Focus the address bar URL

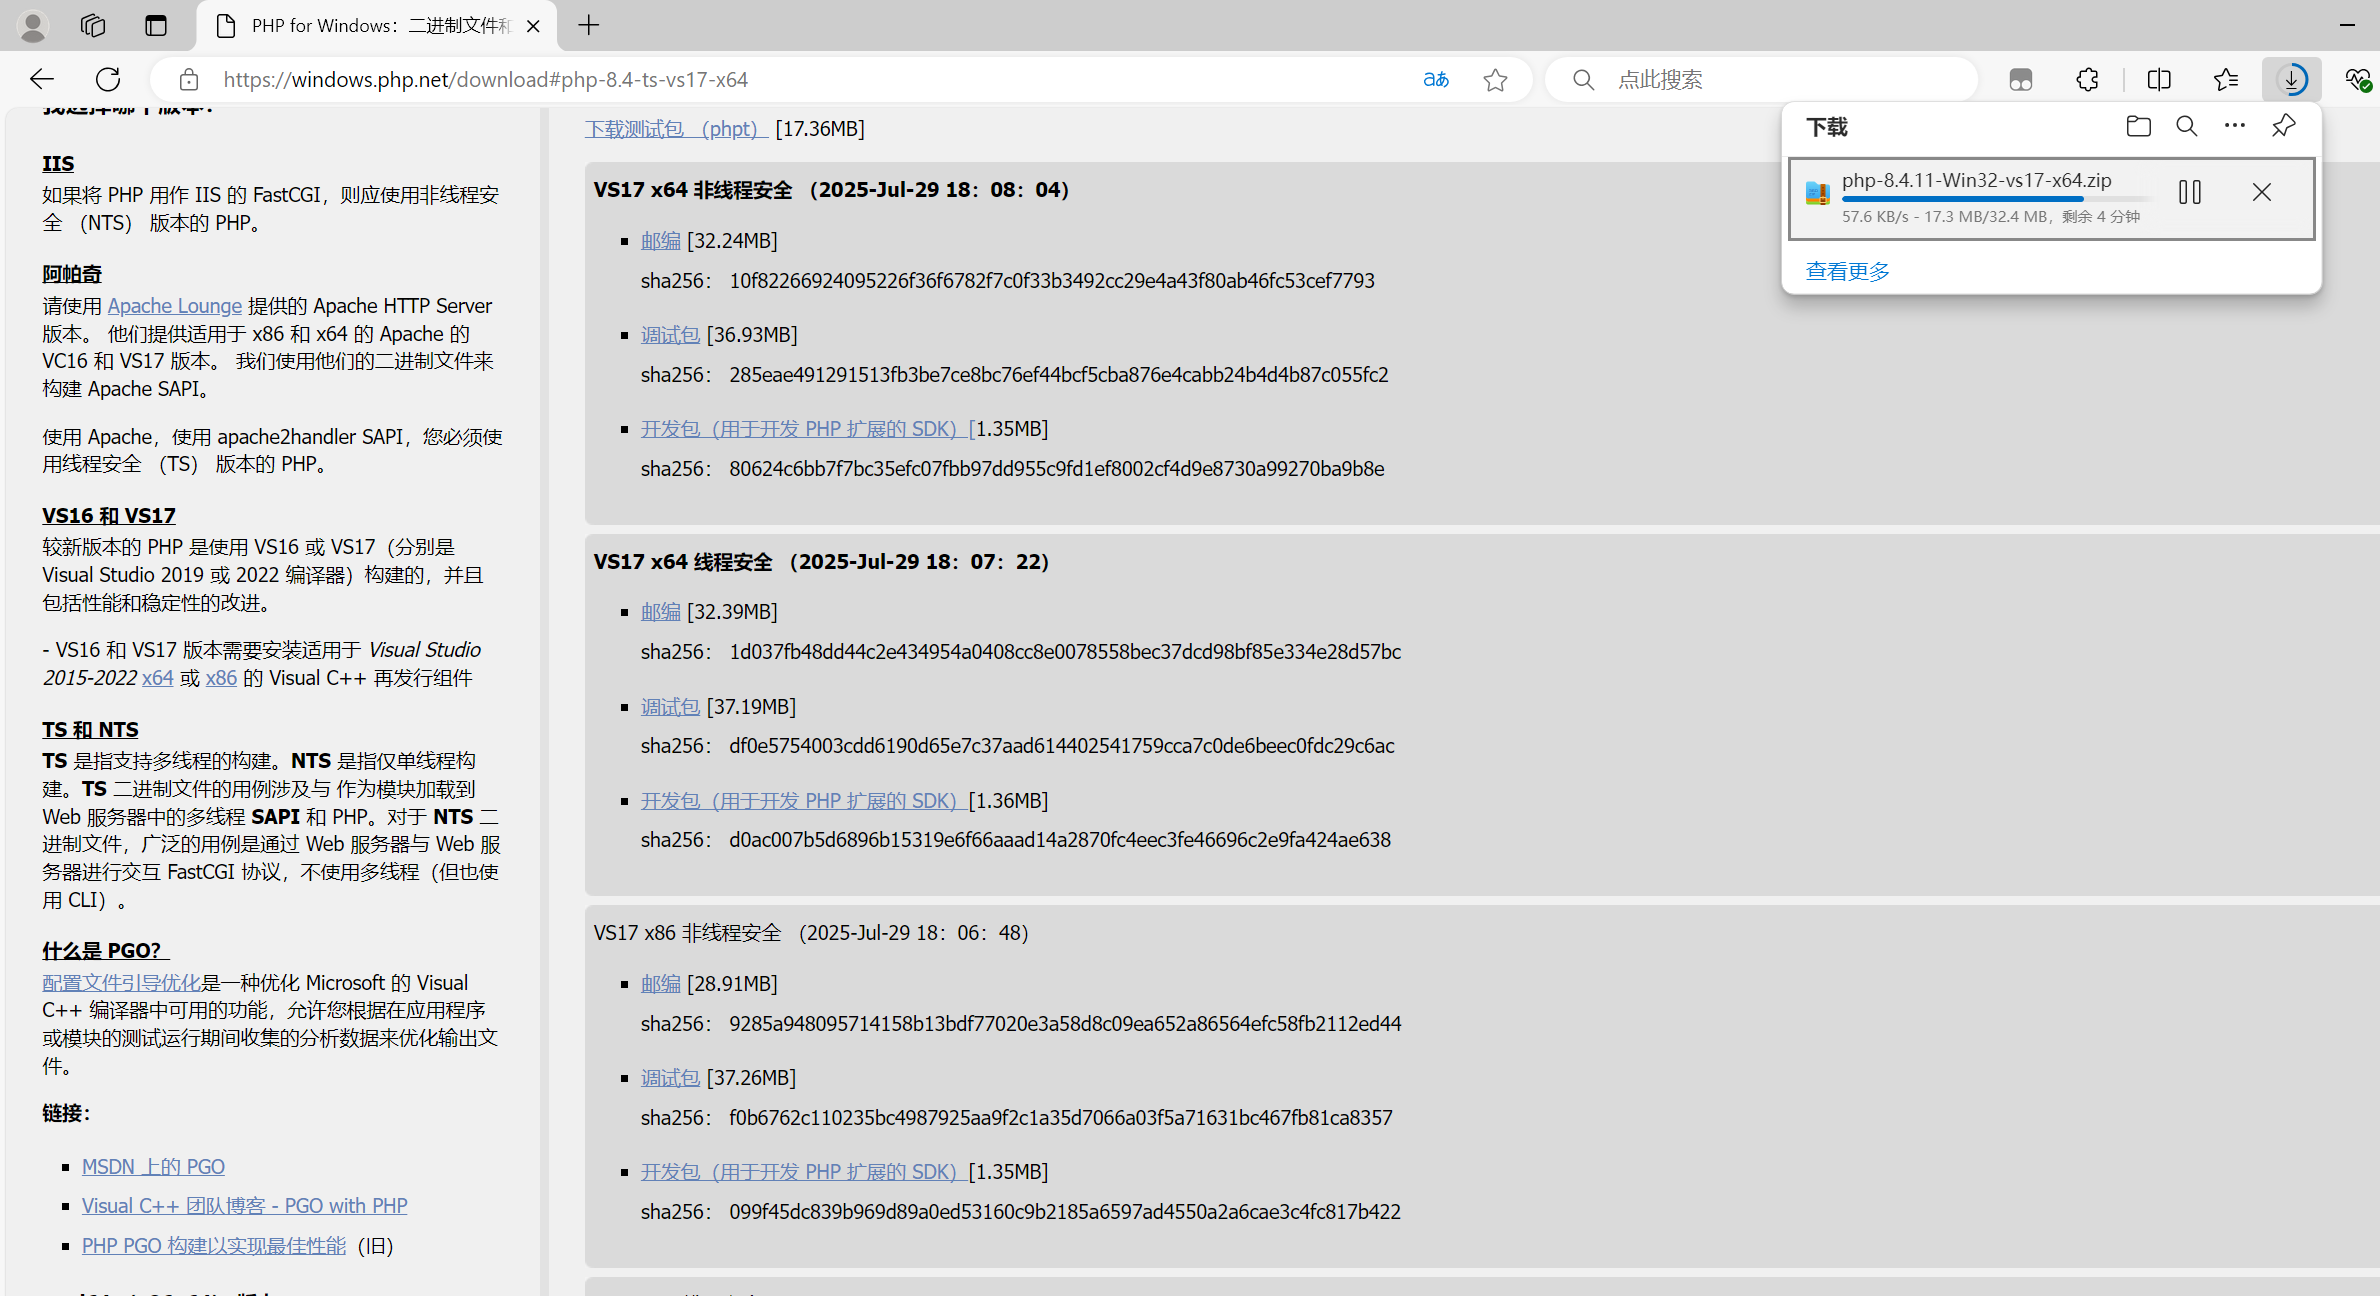pos(486,79)
